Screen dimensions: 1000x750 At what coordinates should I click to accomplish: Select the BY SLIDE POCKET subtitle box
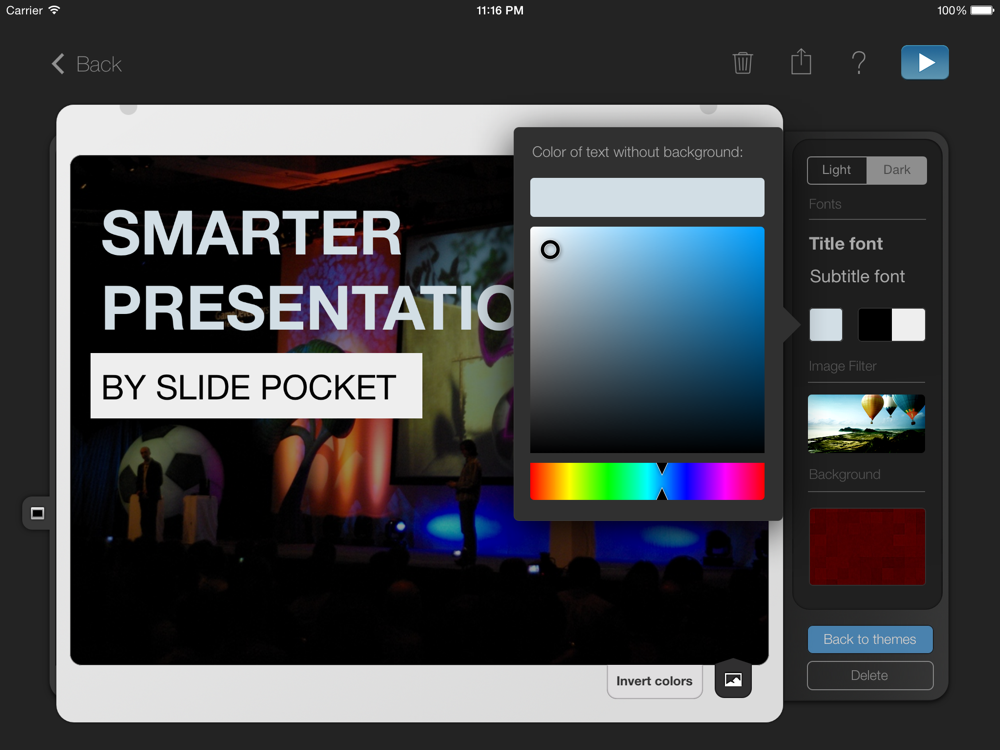[256, 386]
